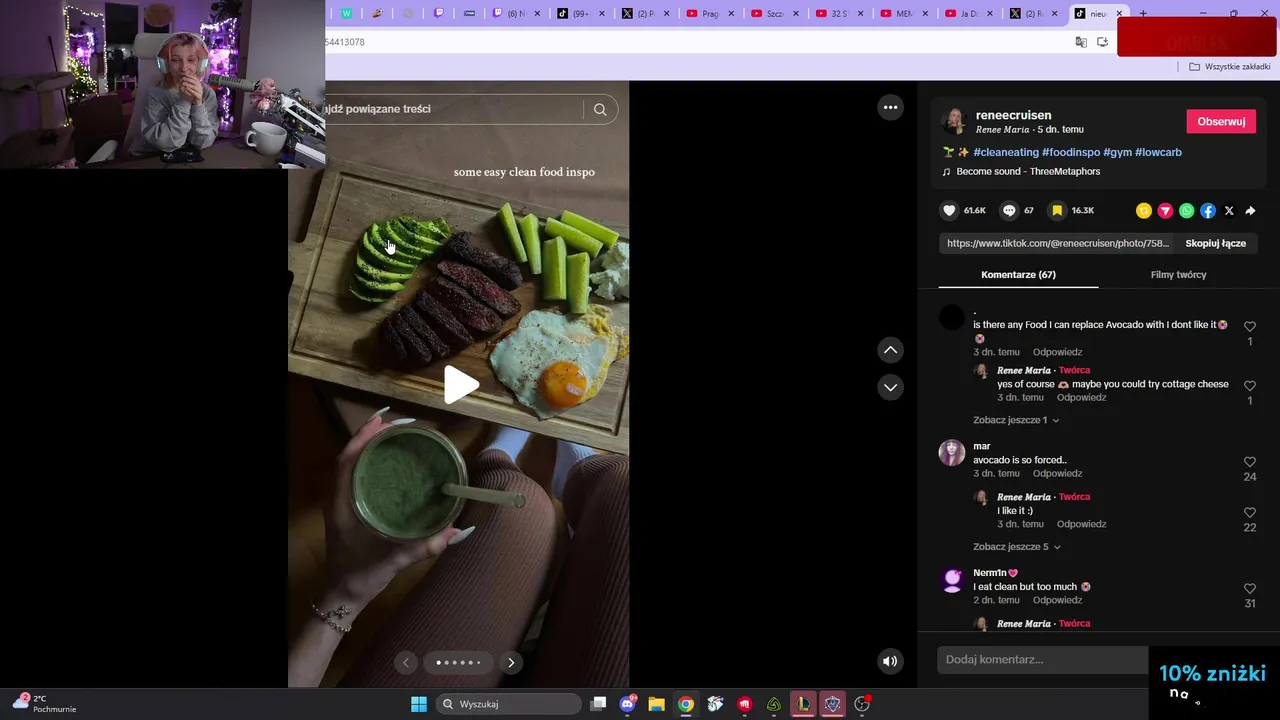Click the search magnifier icon
Image resolution: width=1280 pixels, height=720 pixels.
click(600, 109)
